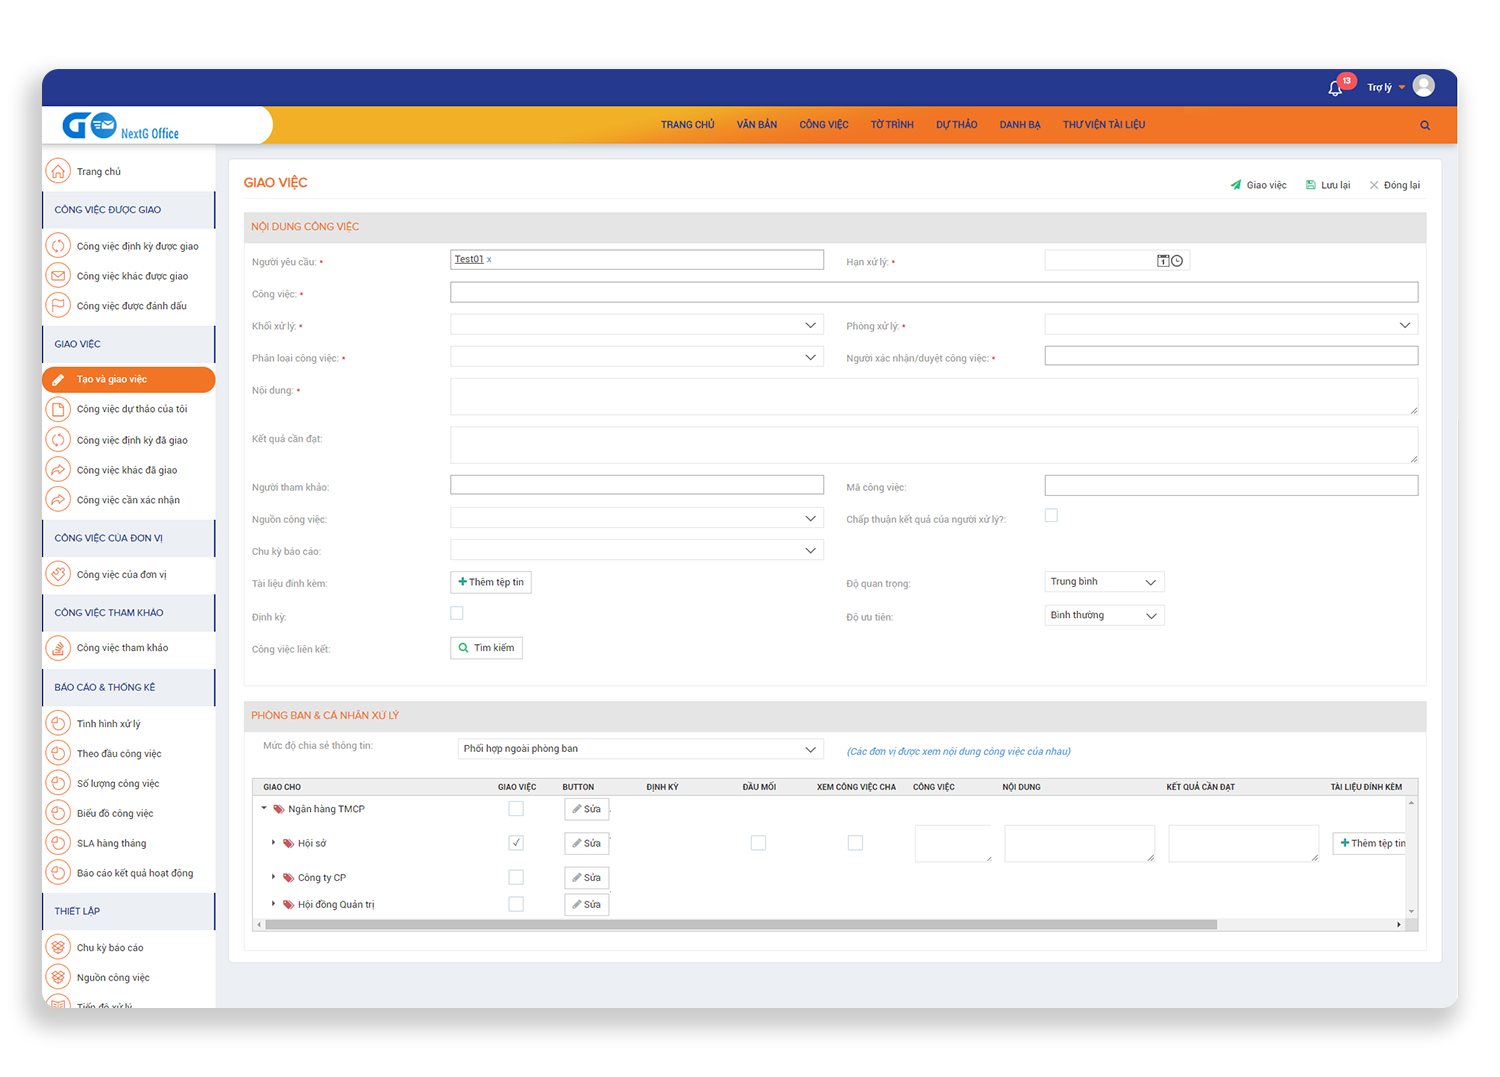Open DỰ THẢO menu
The height and width of the screenshot is (1077, 1500).
(x=957, y=125)
